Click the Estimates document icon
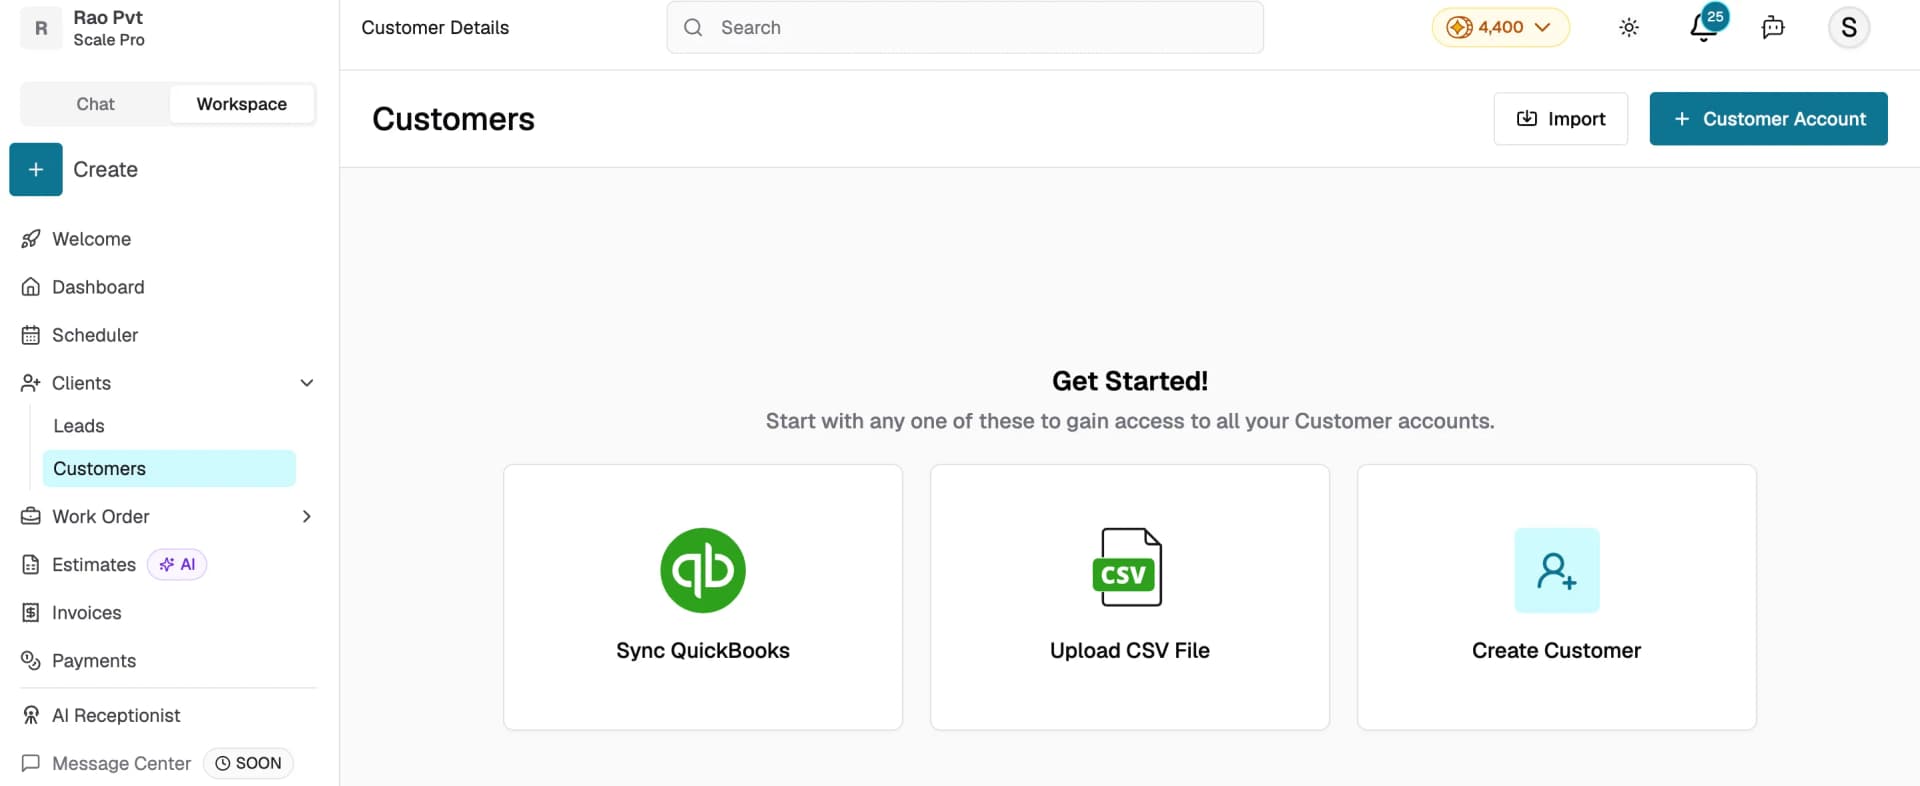1920x786 pixels. click(x=31, y=565)
